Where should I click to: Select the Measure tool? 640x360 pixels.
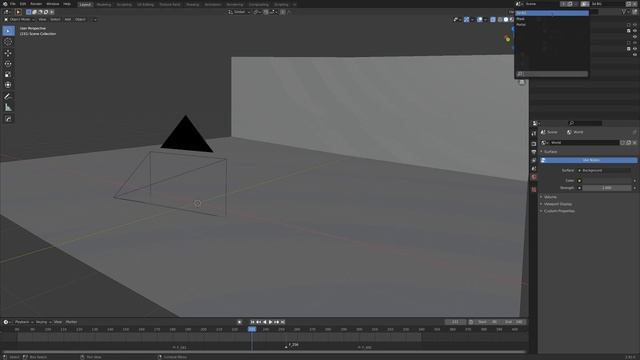click(x=8, y=108)
